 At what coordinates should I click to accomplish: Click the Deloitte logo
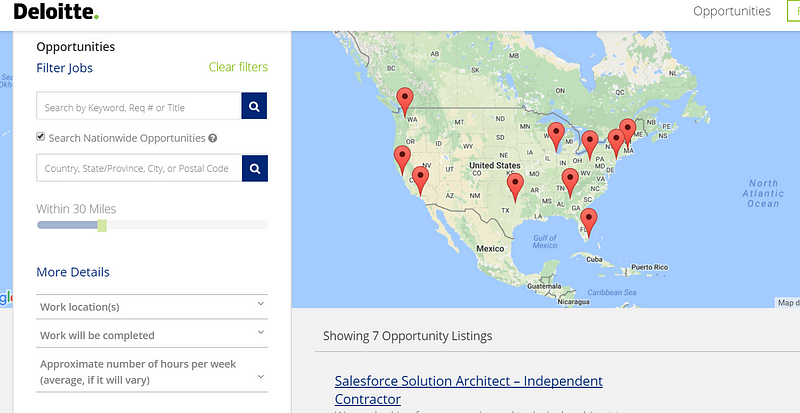(56, 12)
